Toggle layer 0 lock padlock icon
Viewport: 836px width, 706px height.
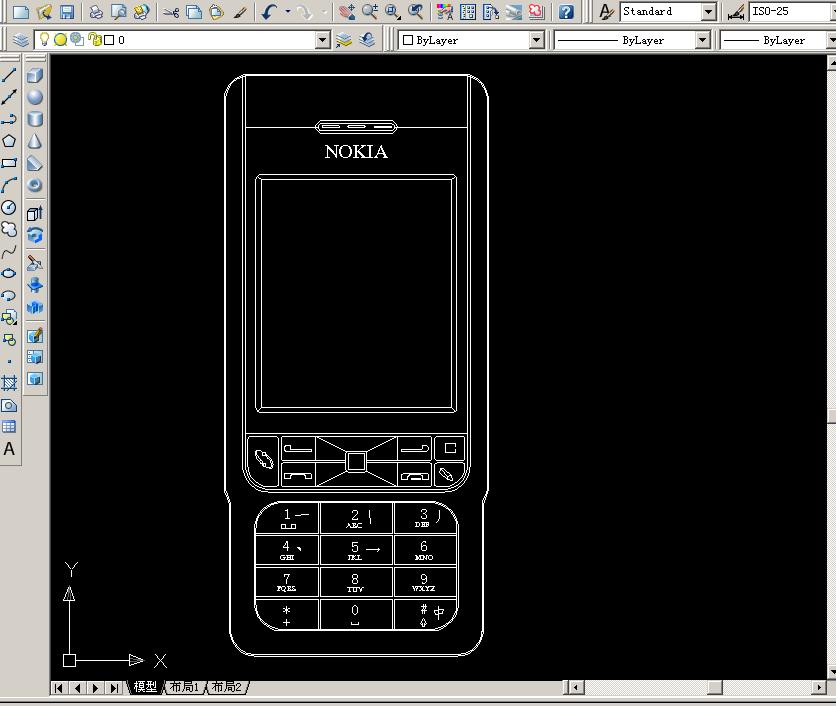pos(95,39)
